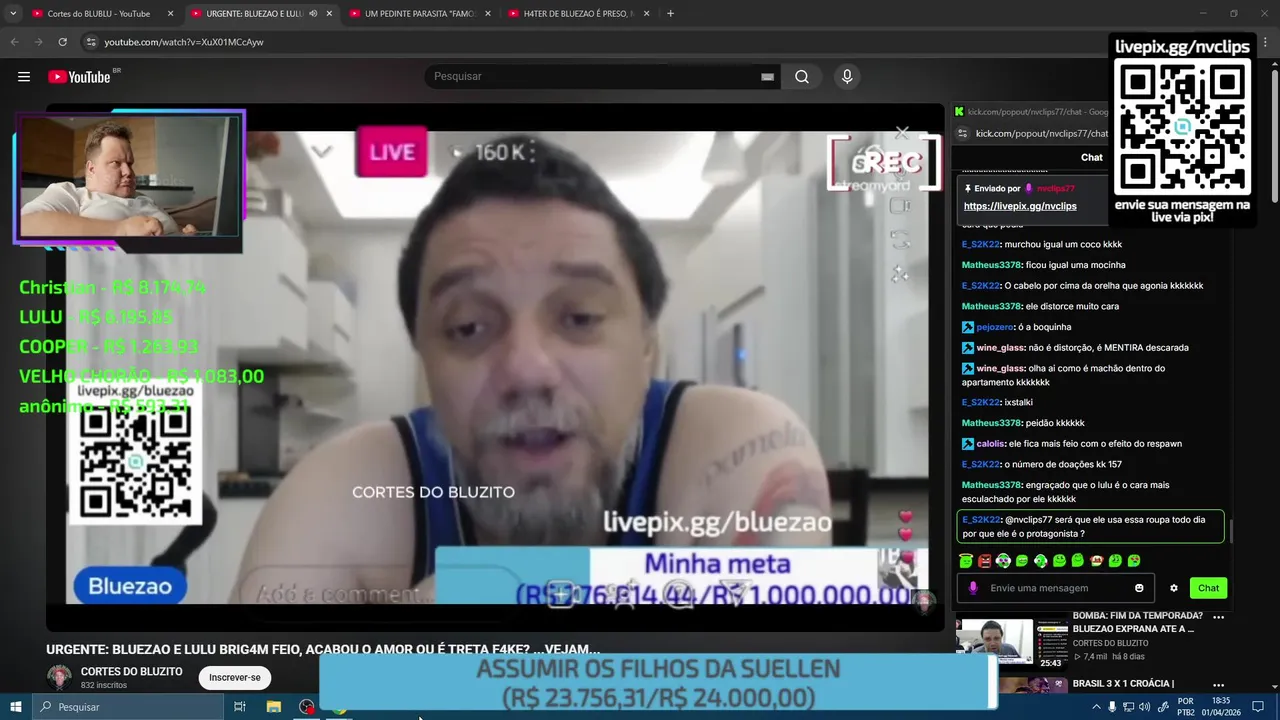Open the Windows Start menu
Screen dimensions: 1280x720
tap(15, 707)
